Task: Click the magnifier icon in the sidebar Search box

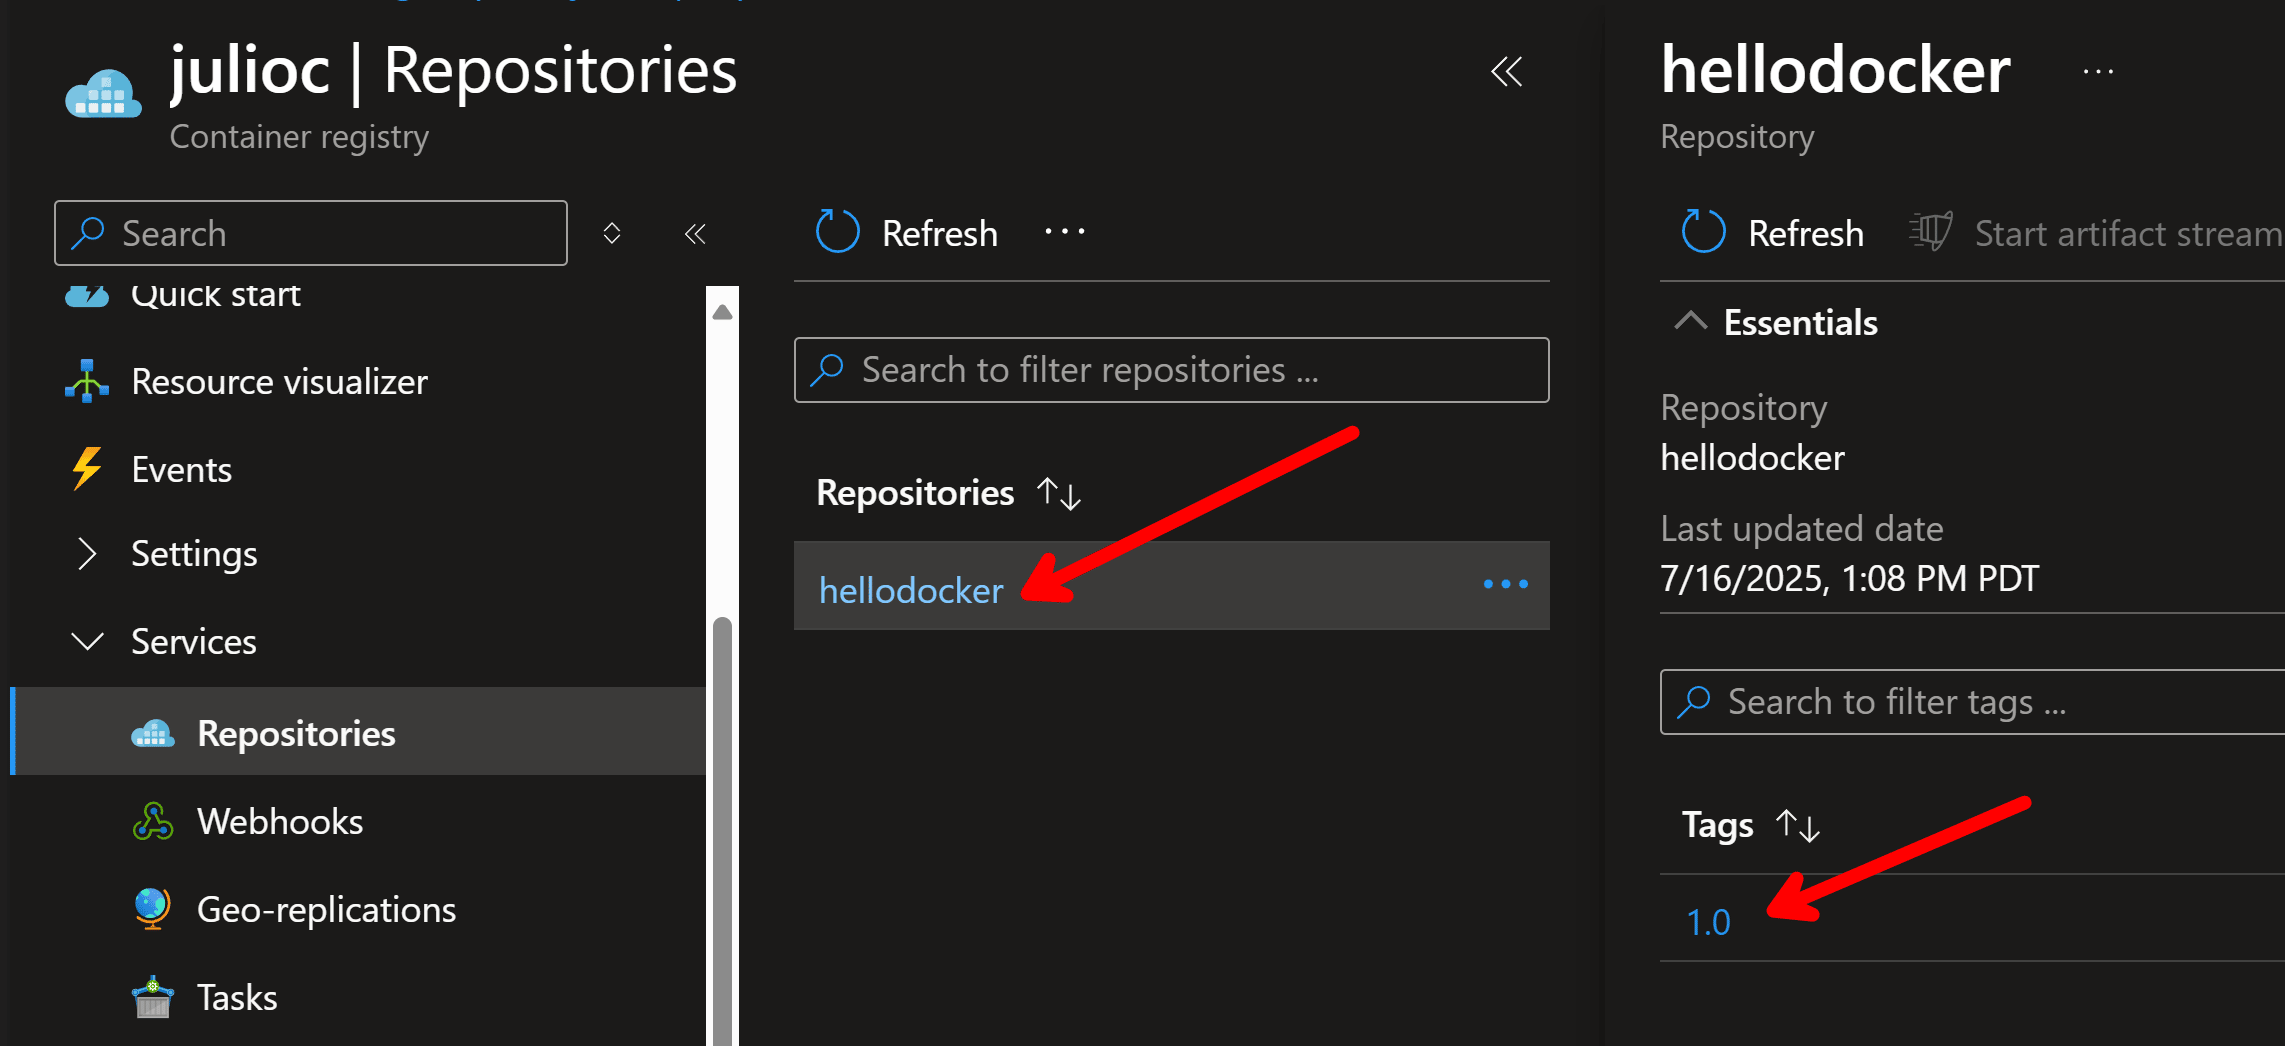Action: [88, 232]
